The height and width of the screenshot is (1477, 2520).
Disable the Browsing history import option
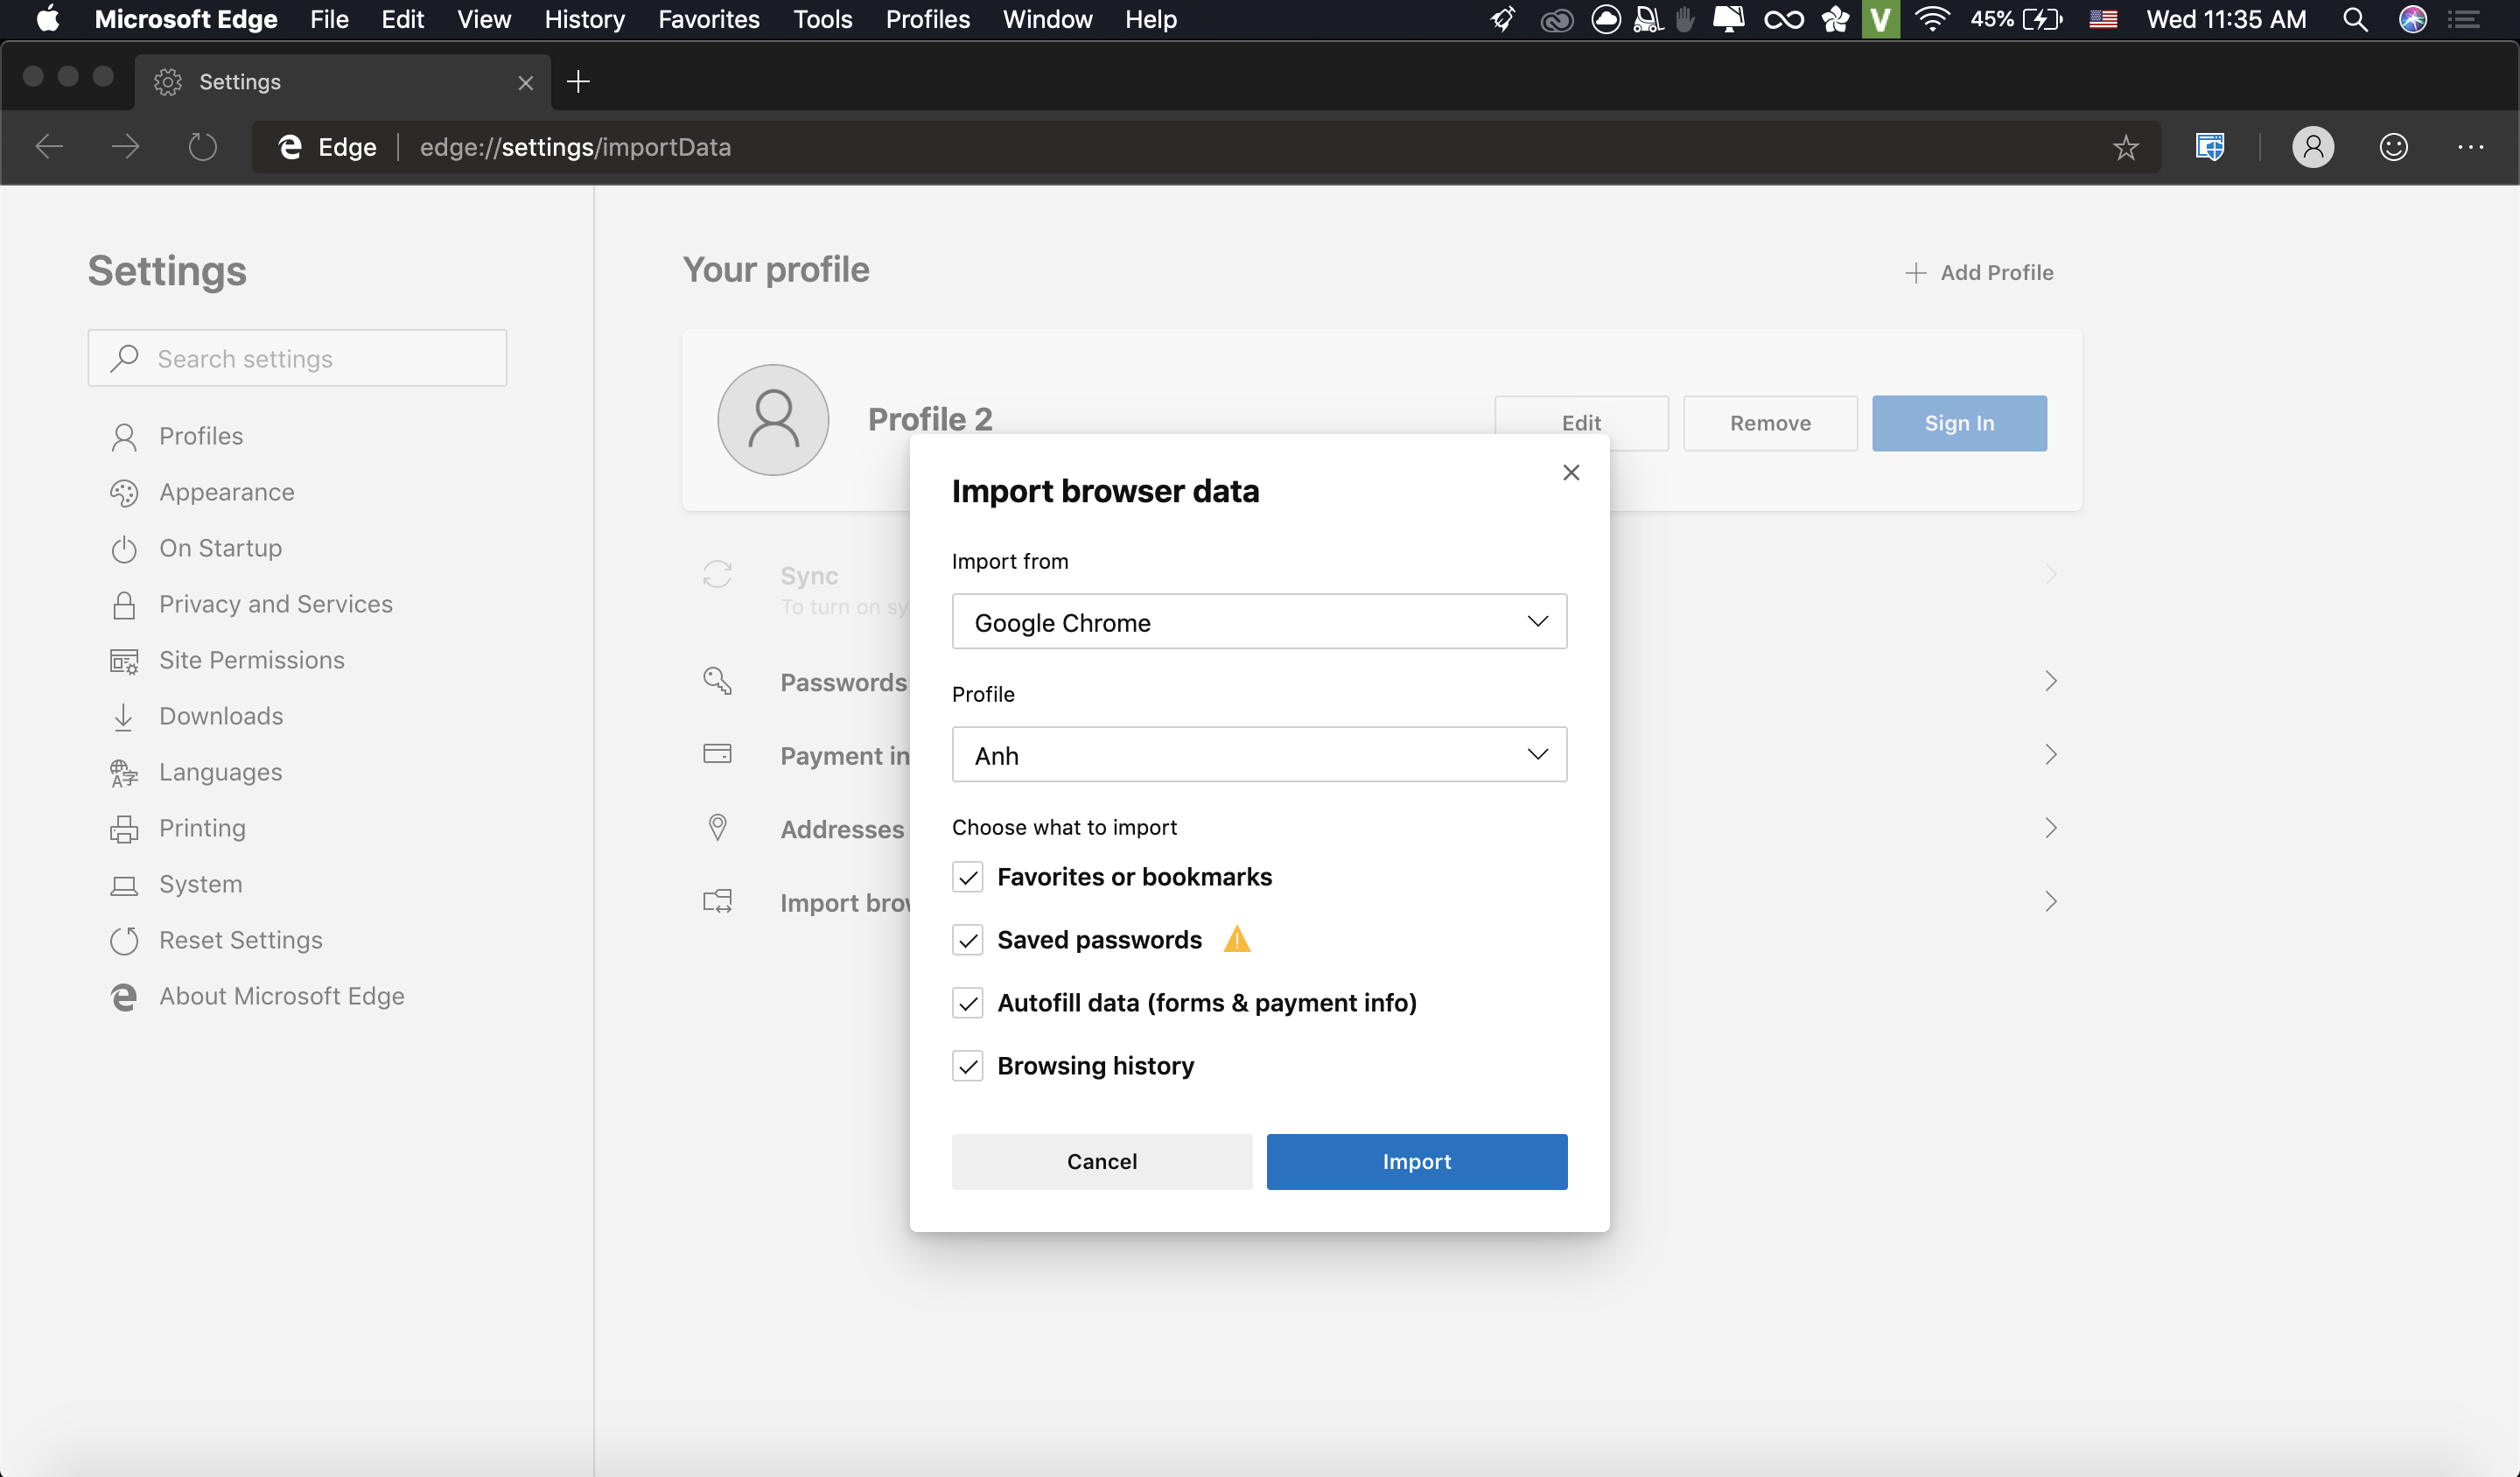click(967, 1066)
